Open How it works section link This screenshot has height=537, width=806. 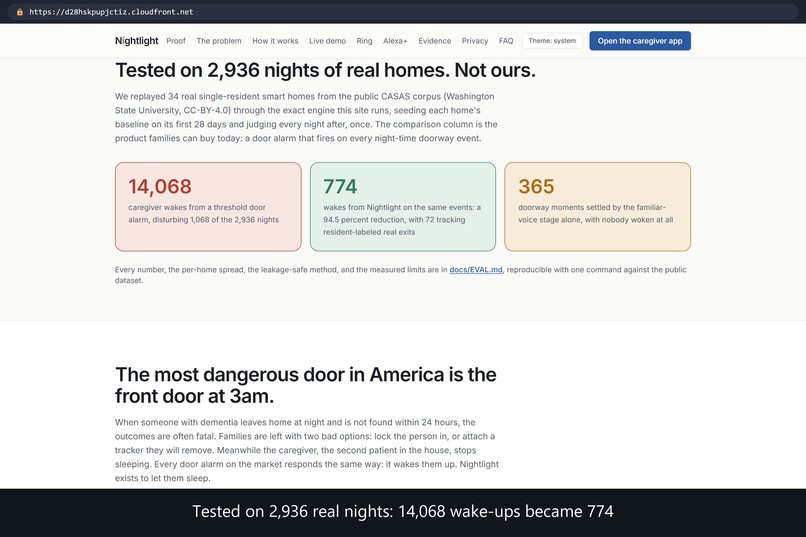coord(275,41)
